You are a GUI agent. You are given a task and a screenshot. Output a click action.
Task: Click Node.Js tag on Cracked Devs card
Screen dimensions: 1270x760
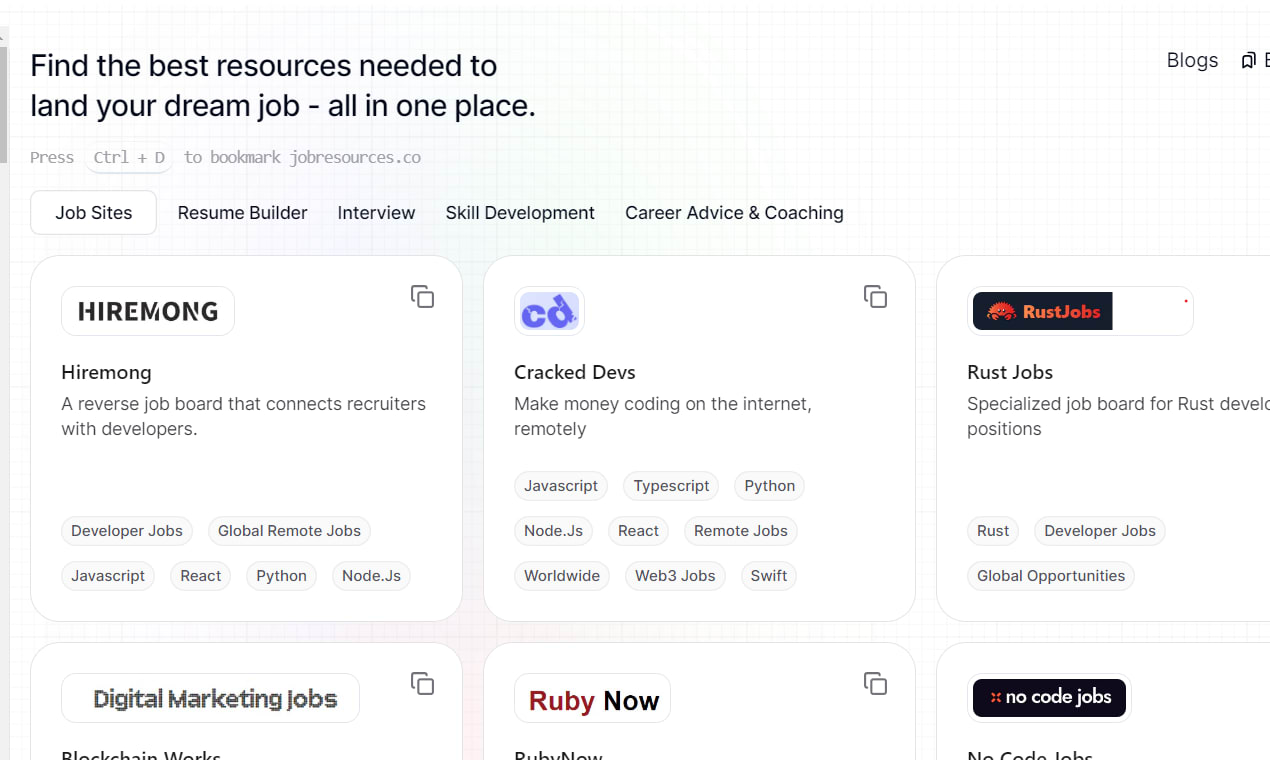(x=553, y=531)
